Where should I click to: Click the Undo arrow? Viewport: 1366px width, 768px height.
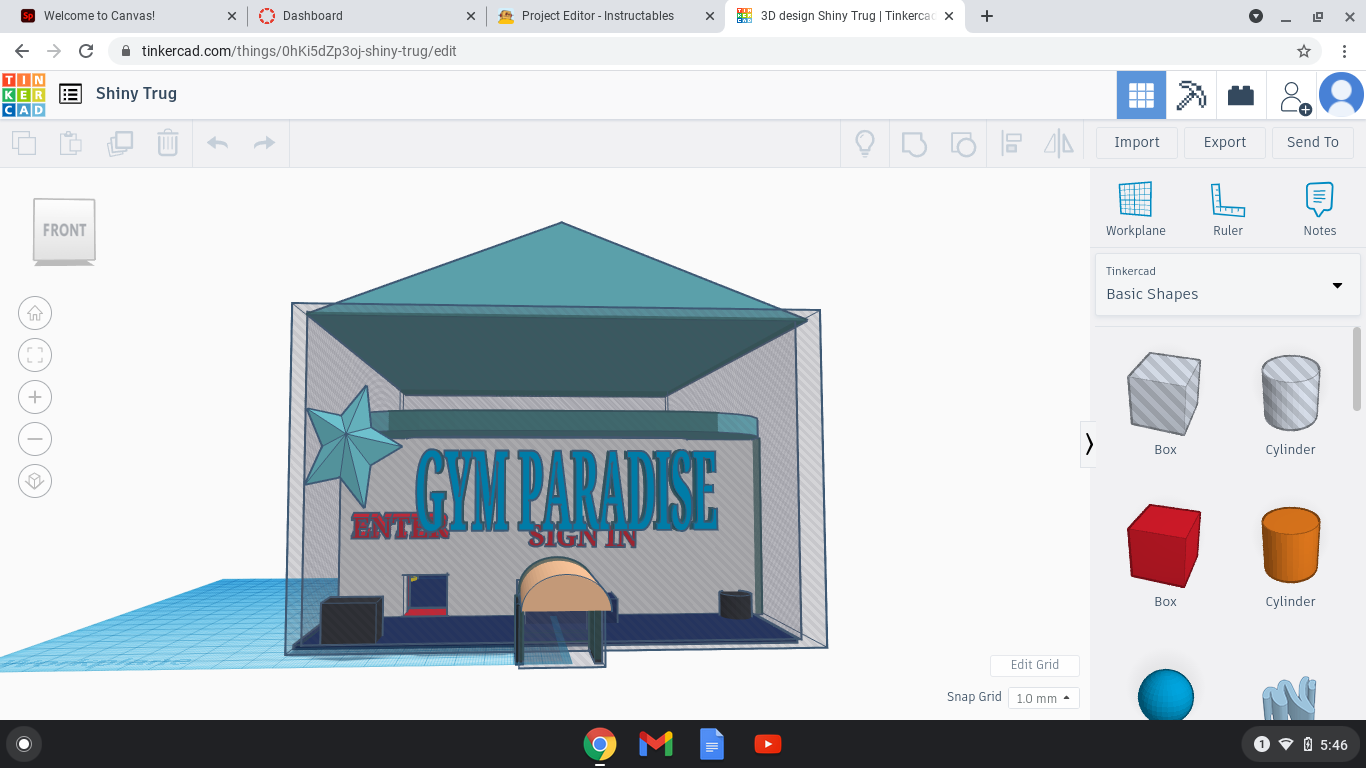coord(217,143)
